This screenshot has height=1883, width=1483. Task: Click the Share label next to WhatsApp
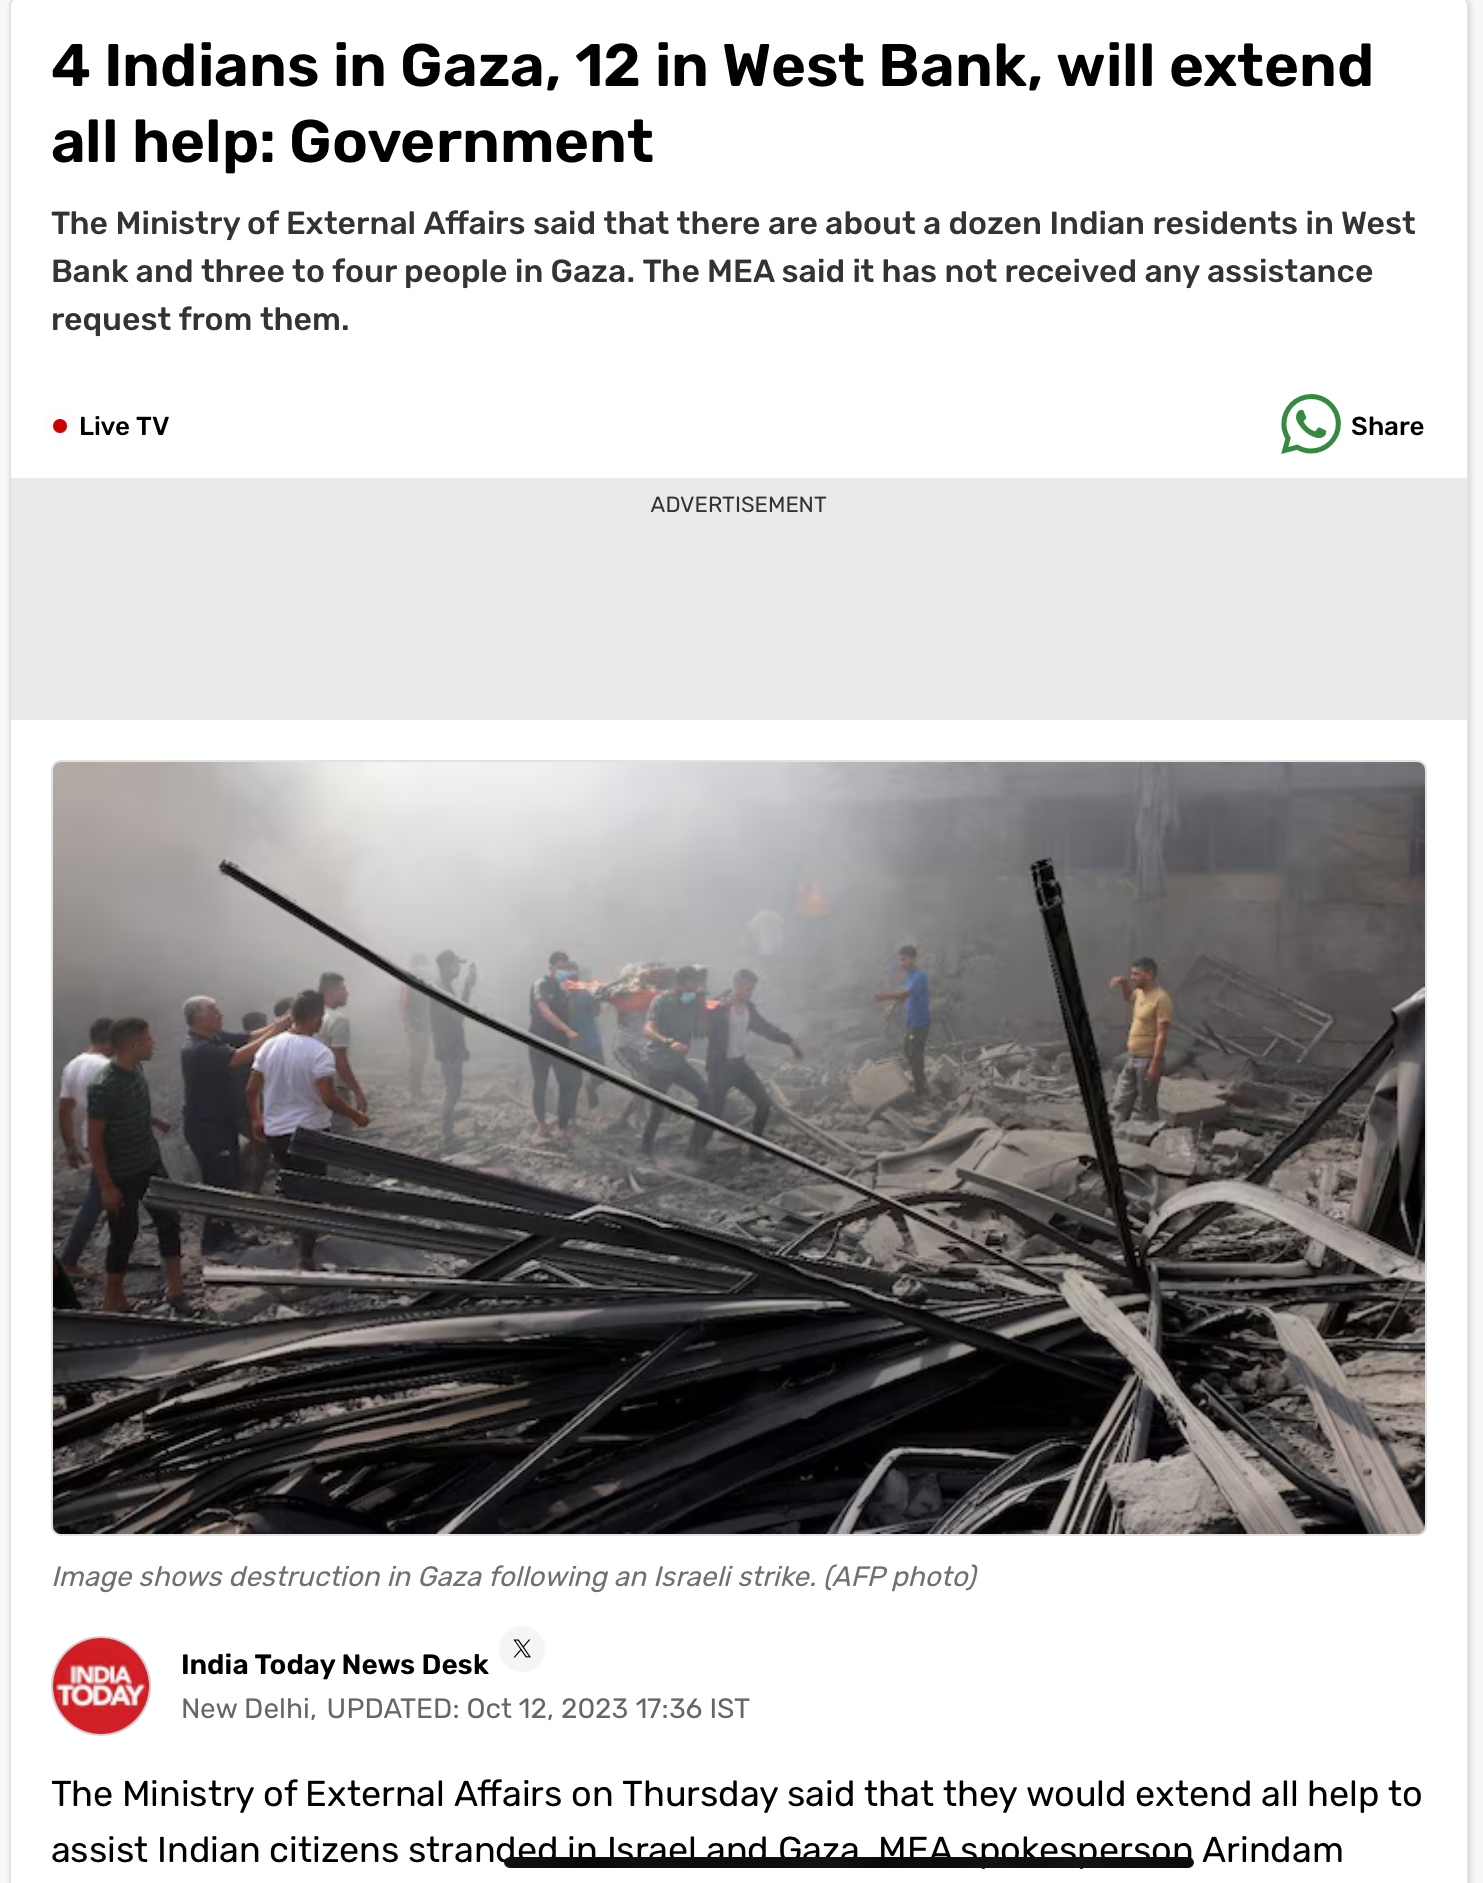1387,426
